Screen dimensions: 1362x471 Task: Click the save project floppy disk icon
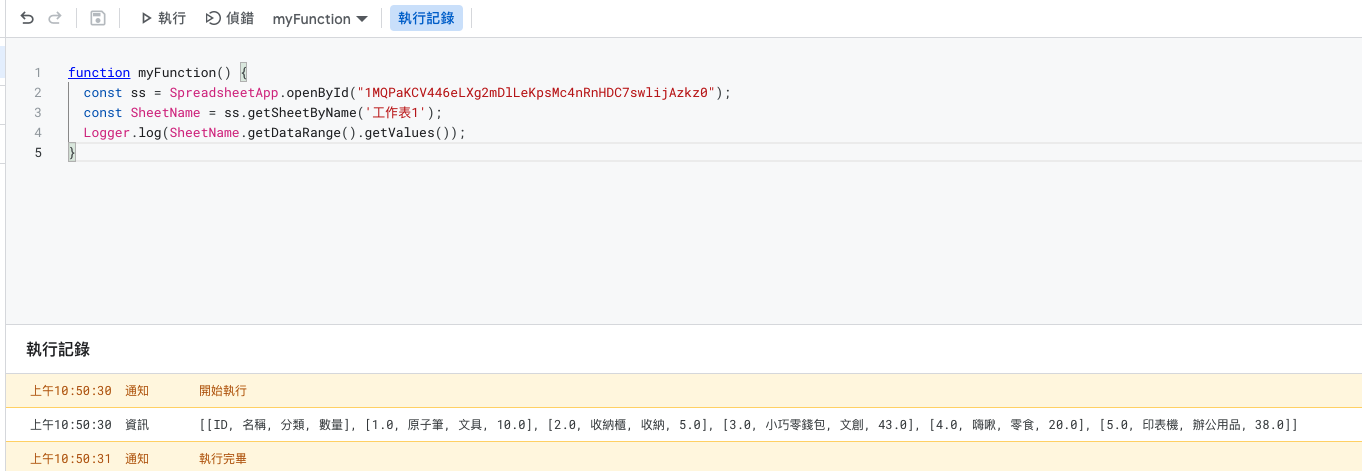tap(97, 18)
